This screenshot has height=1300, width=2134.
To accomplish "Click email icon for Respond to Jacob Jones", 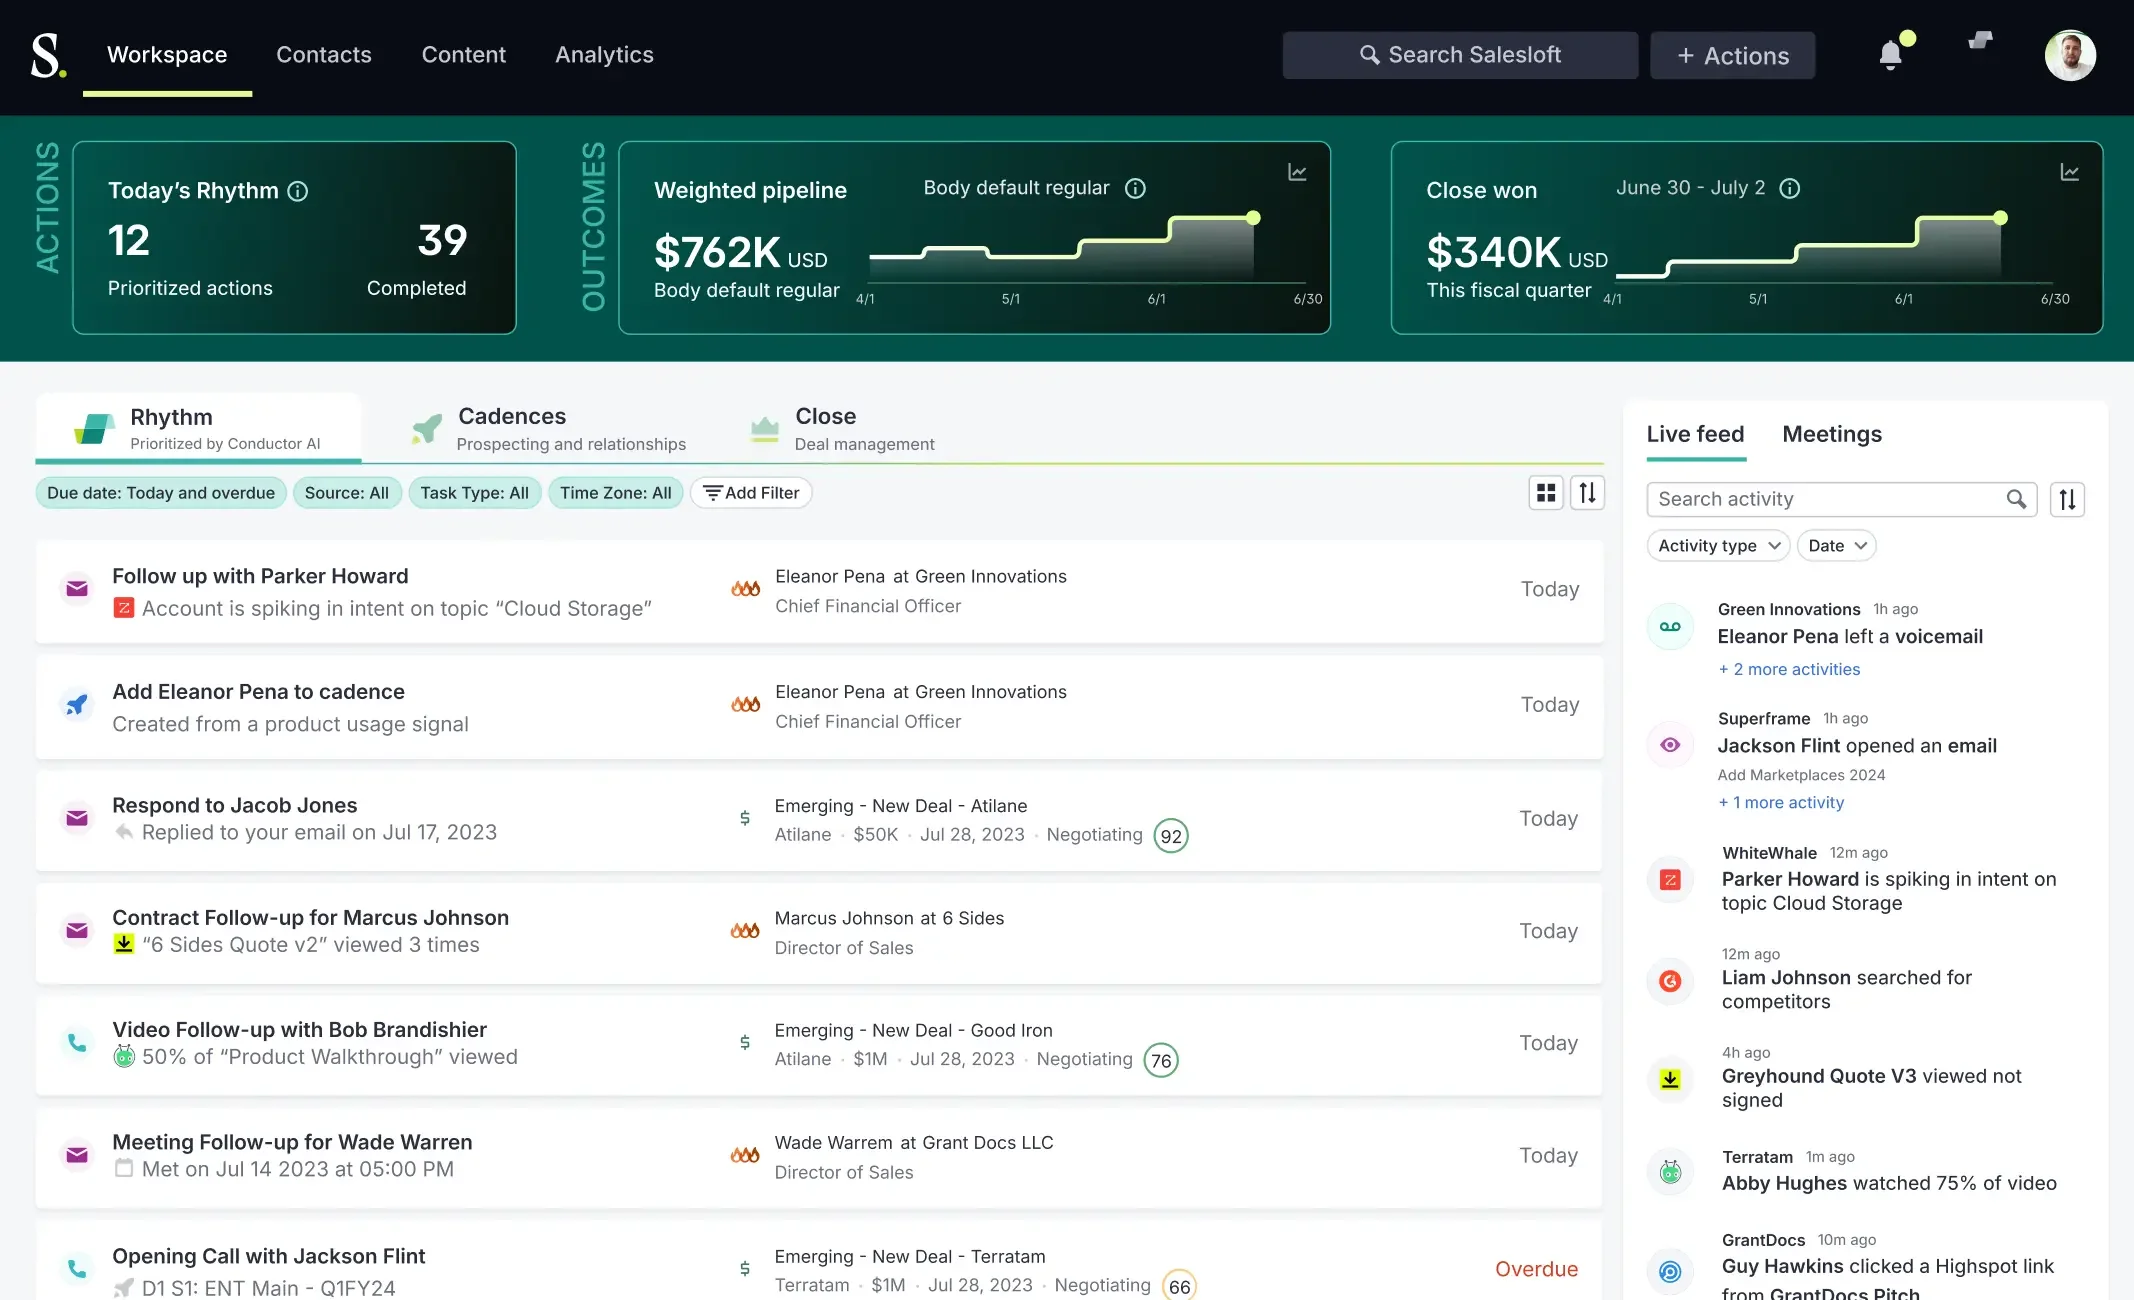I will pyautogui.click(x=77, y=818).
